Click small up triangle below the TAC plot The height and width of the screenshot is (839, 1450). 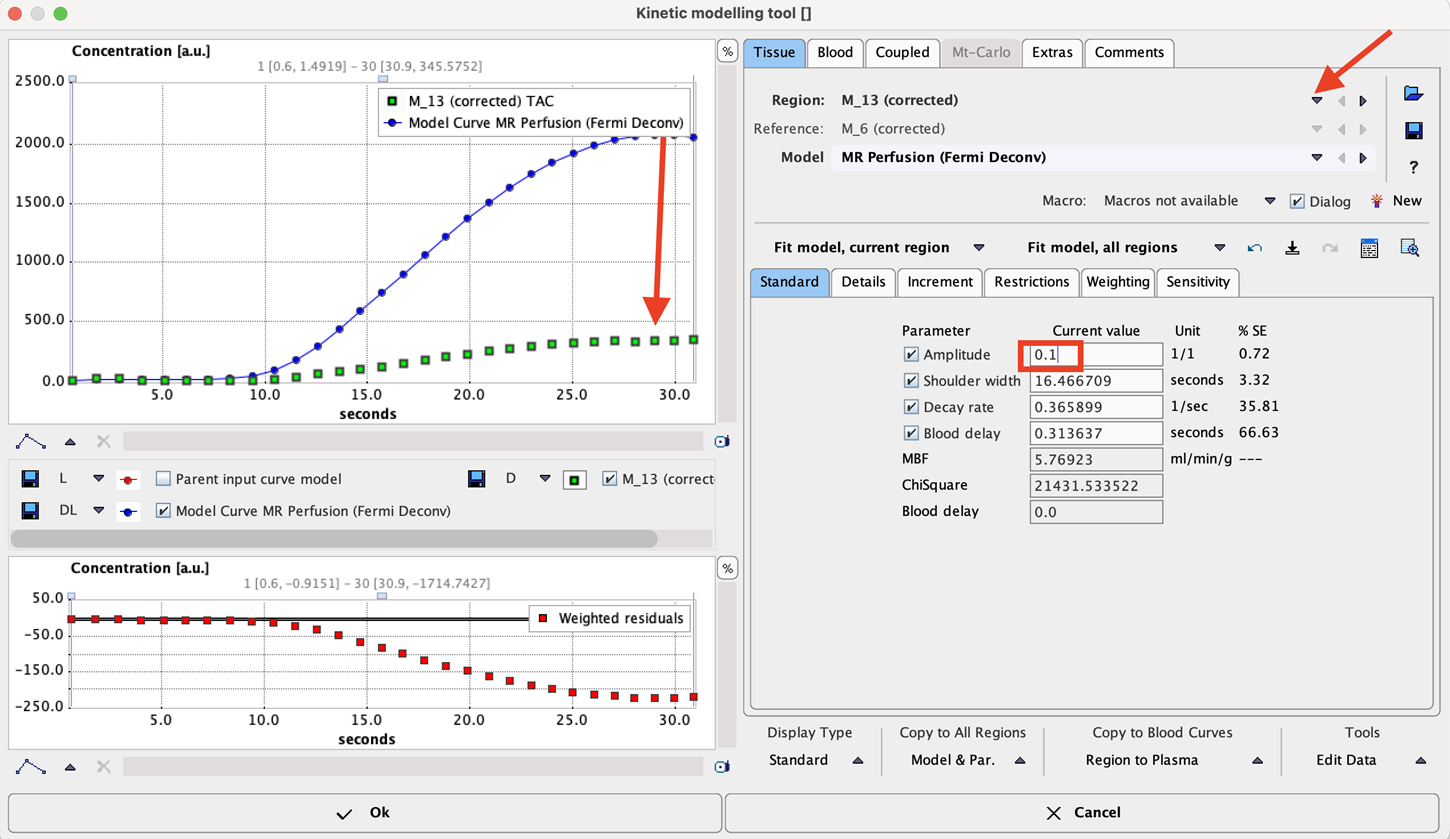(x=70, y=441)
